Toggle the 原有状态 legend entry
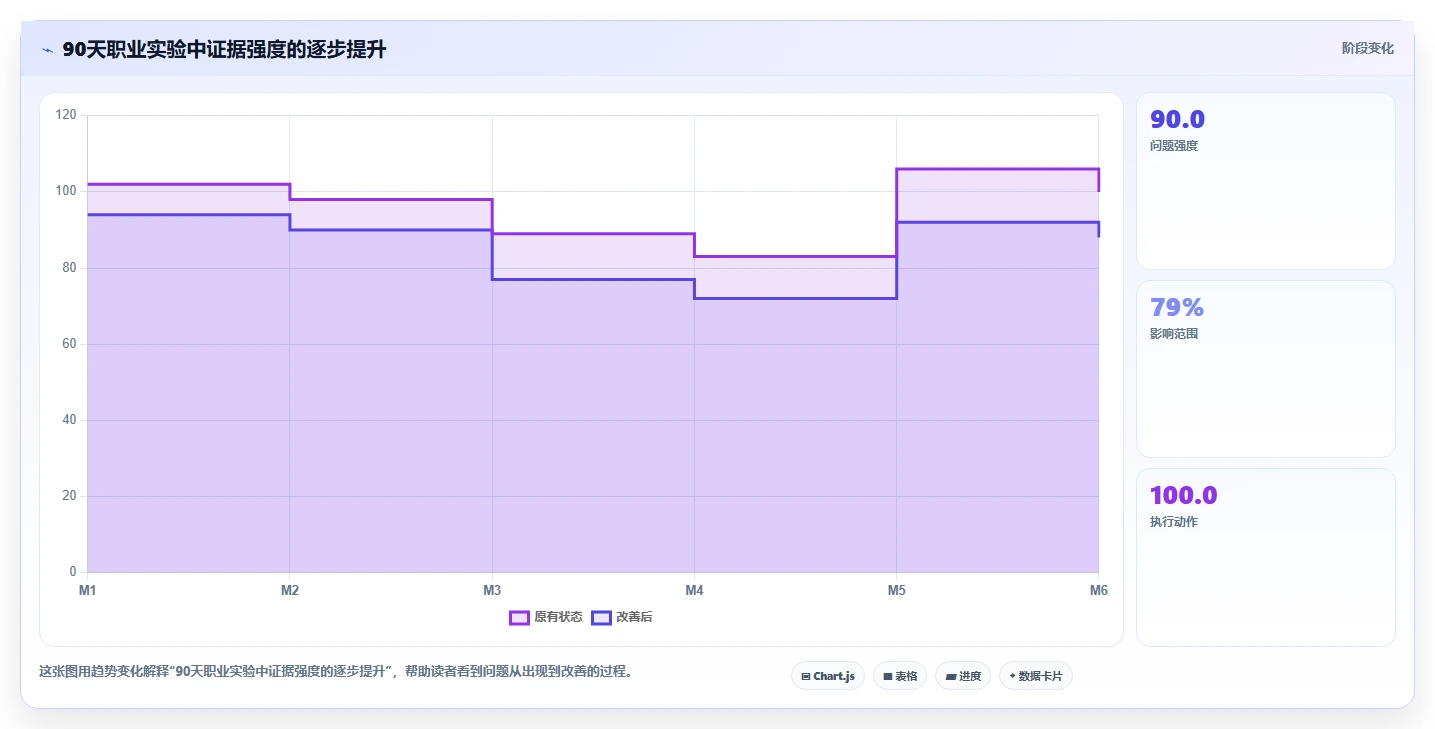The height and width of the screenshot is (729, 1435). tap(546, 617)
